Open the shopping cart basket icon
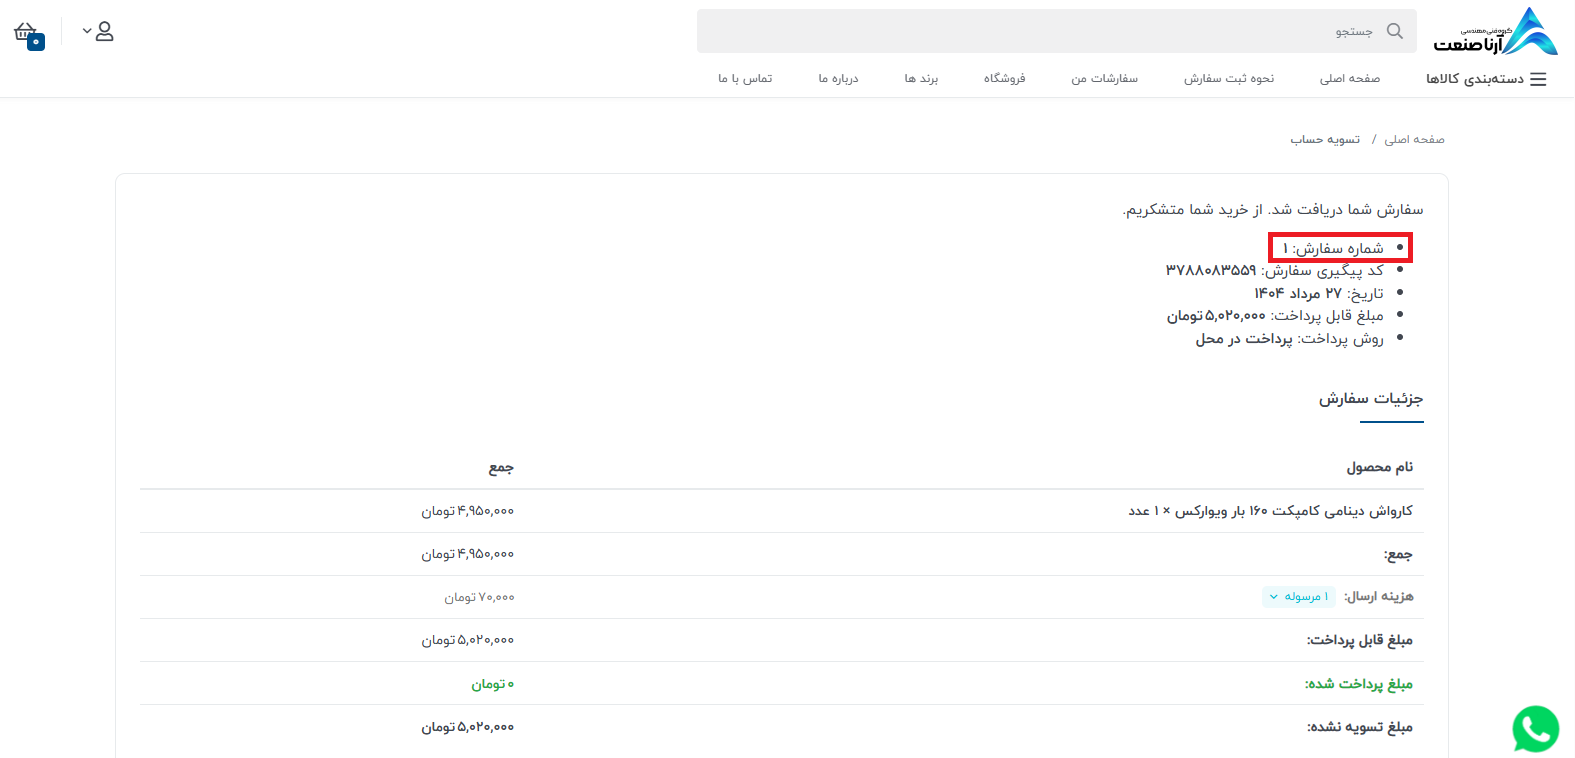 coord(28,35)
